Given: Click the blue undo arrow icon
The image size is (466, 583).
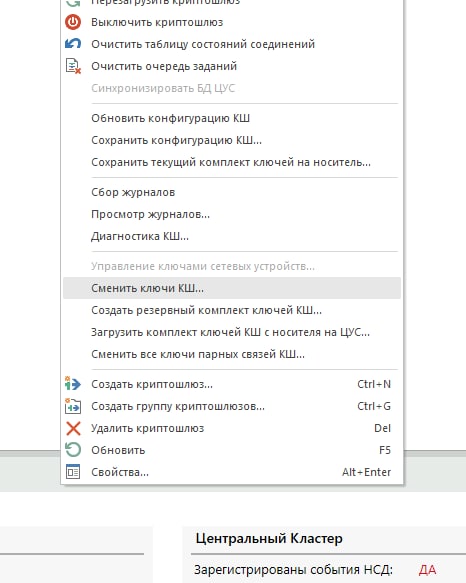Looking at the screenshot, I should 73,44.
